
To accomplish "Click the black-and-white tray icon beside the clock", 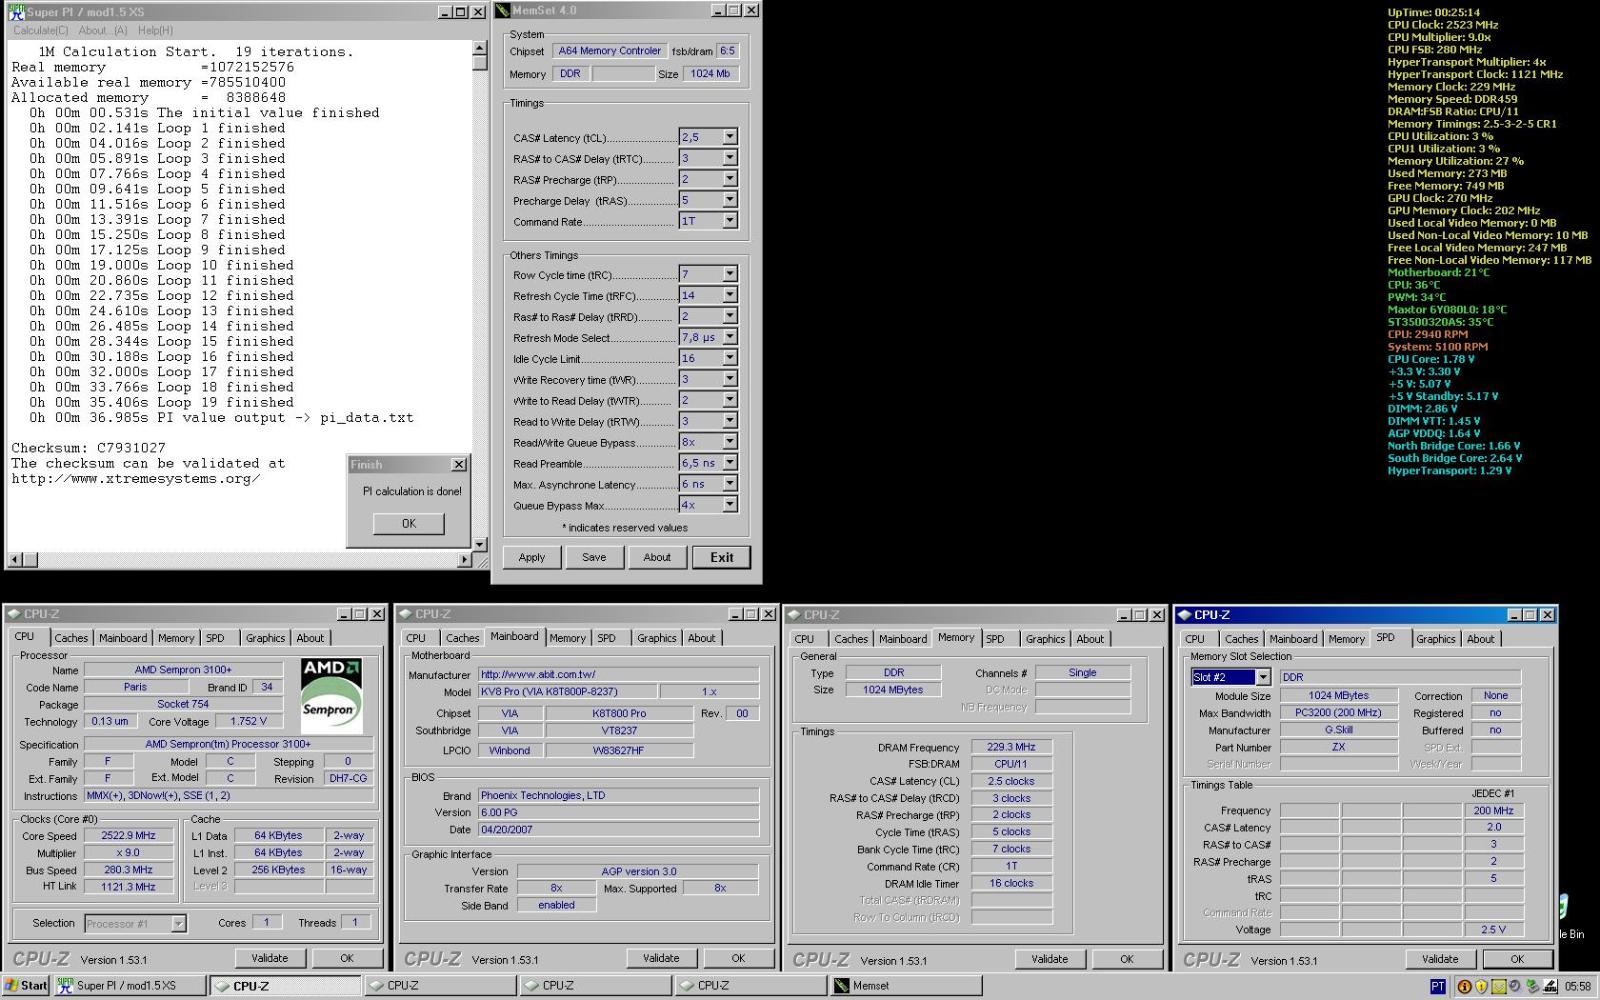I will point(1550,986).
